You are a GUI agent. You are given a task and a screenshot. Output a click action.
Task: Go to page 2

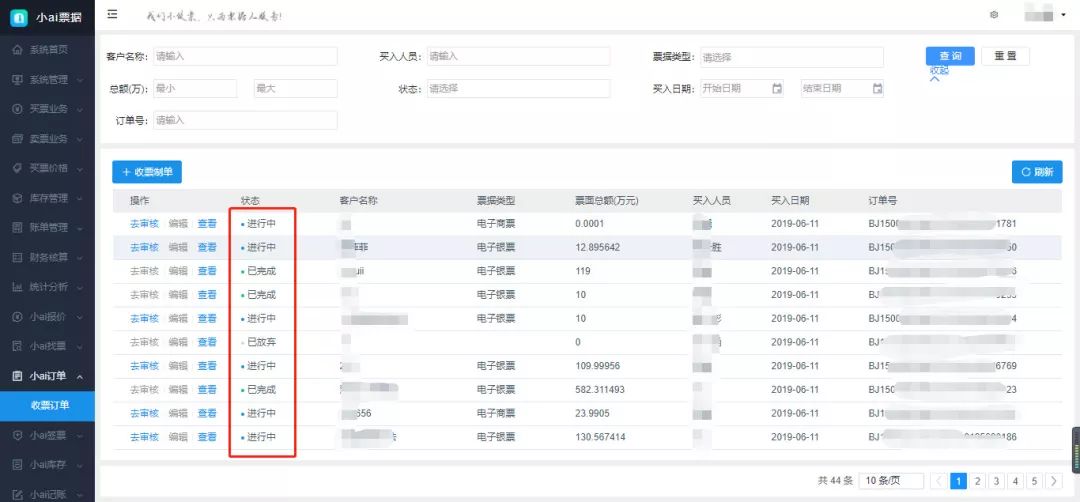click(977, 481)
